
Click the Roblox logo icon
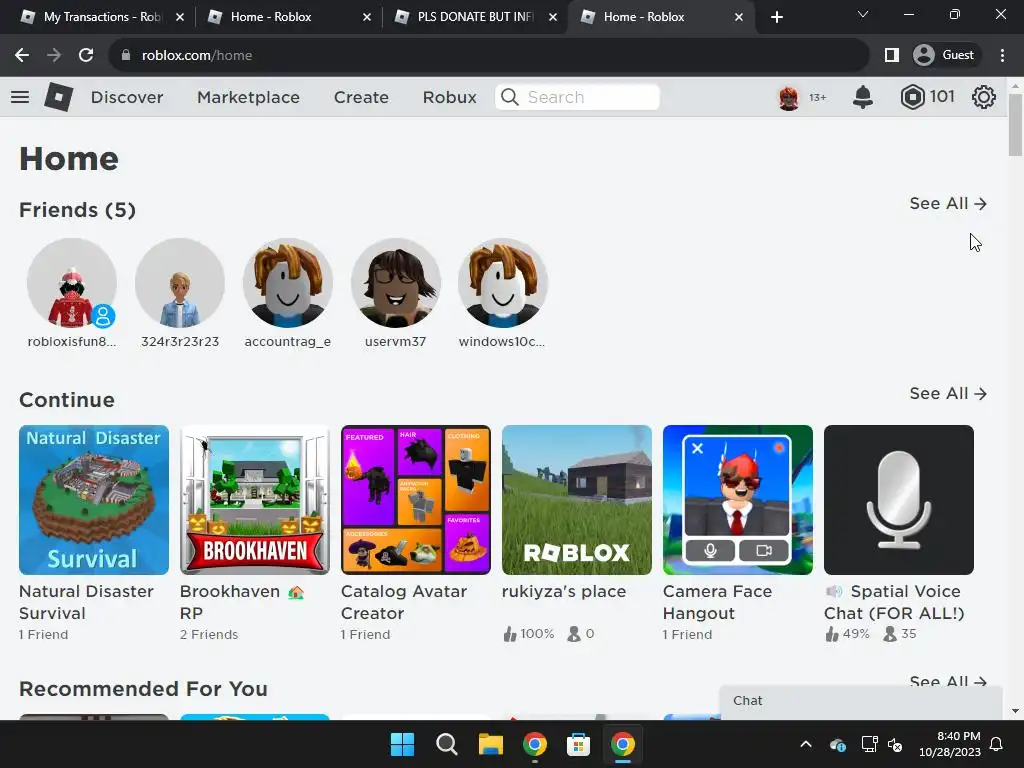coord(59,97)
